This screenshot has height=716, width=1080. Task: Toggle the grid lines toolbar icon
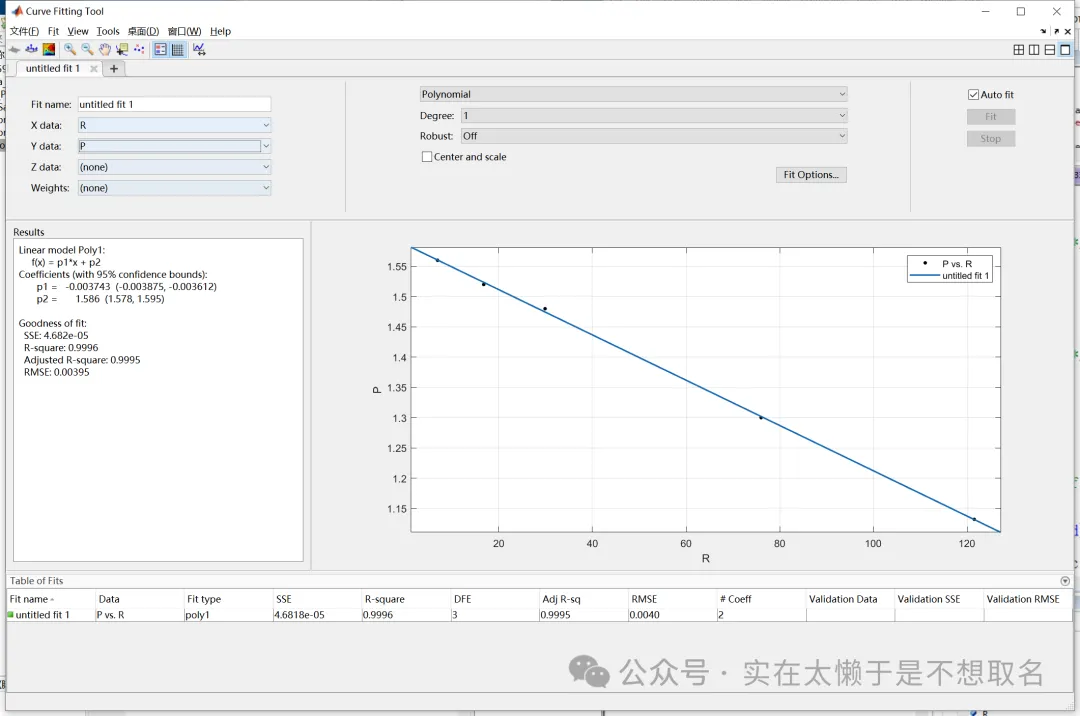pos(177,49)
